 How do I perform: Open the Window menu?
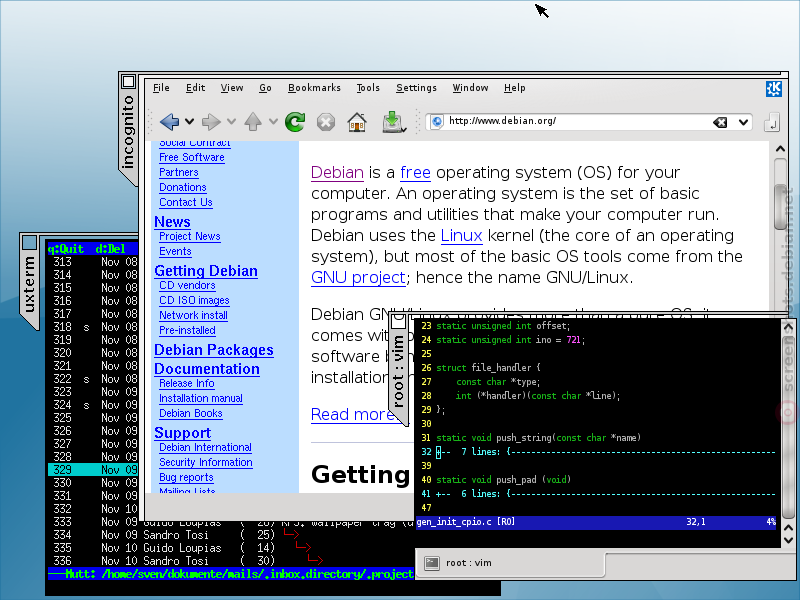pos(470,88)
